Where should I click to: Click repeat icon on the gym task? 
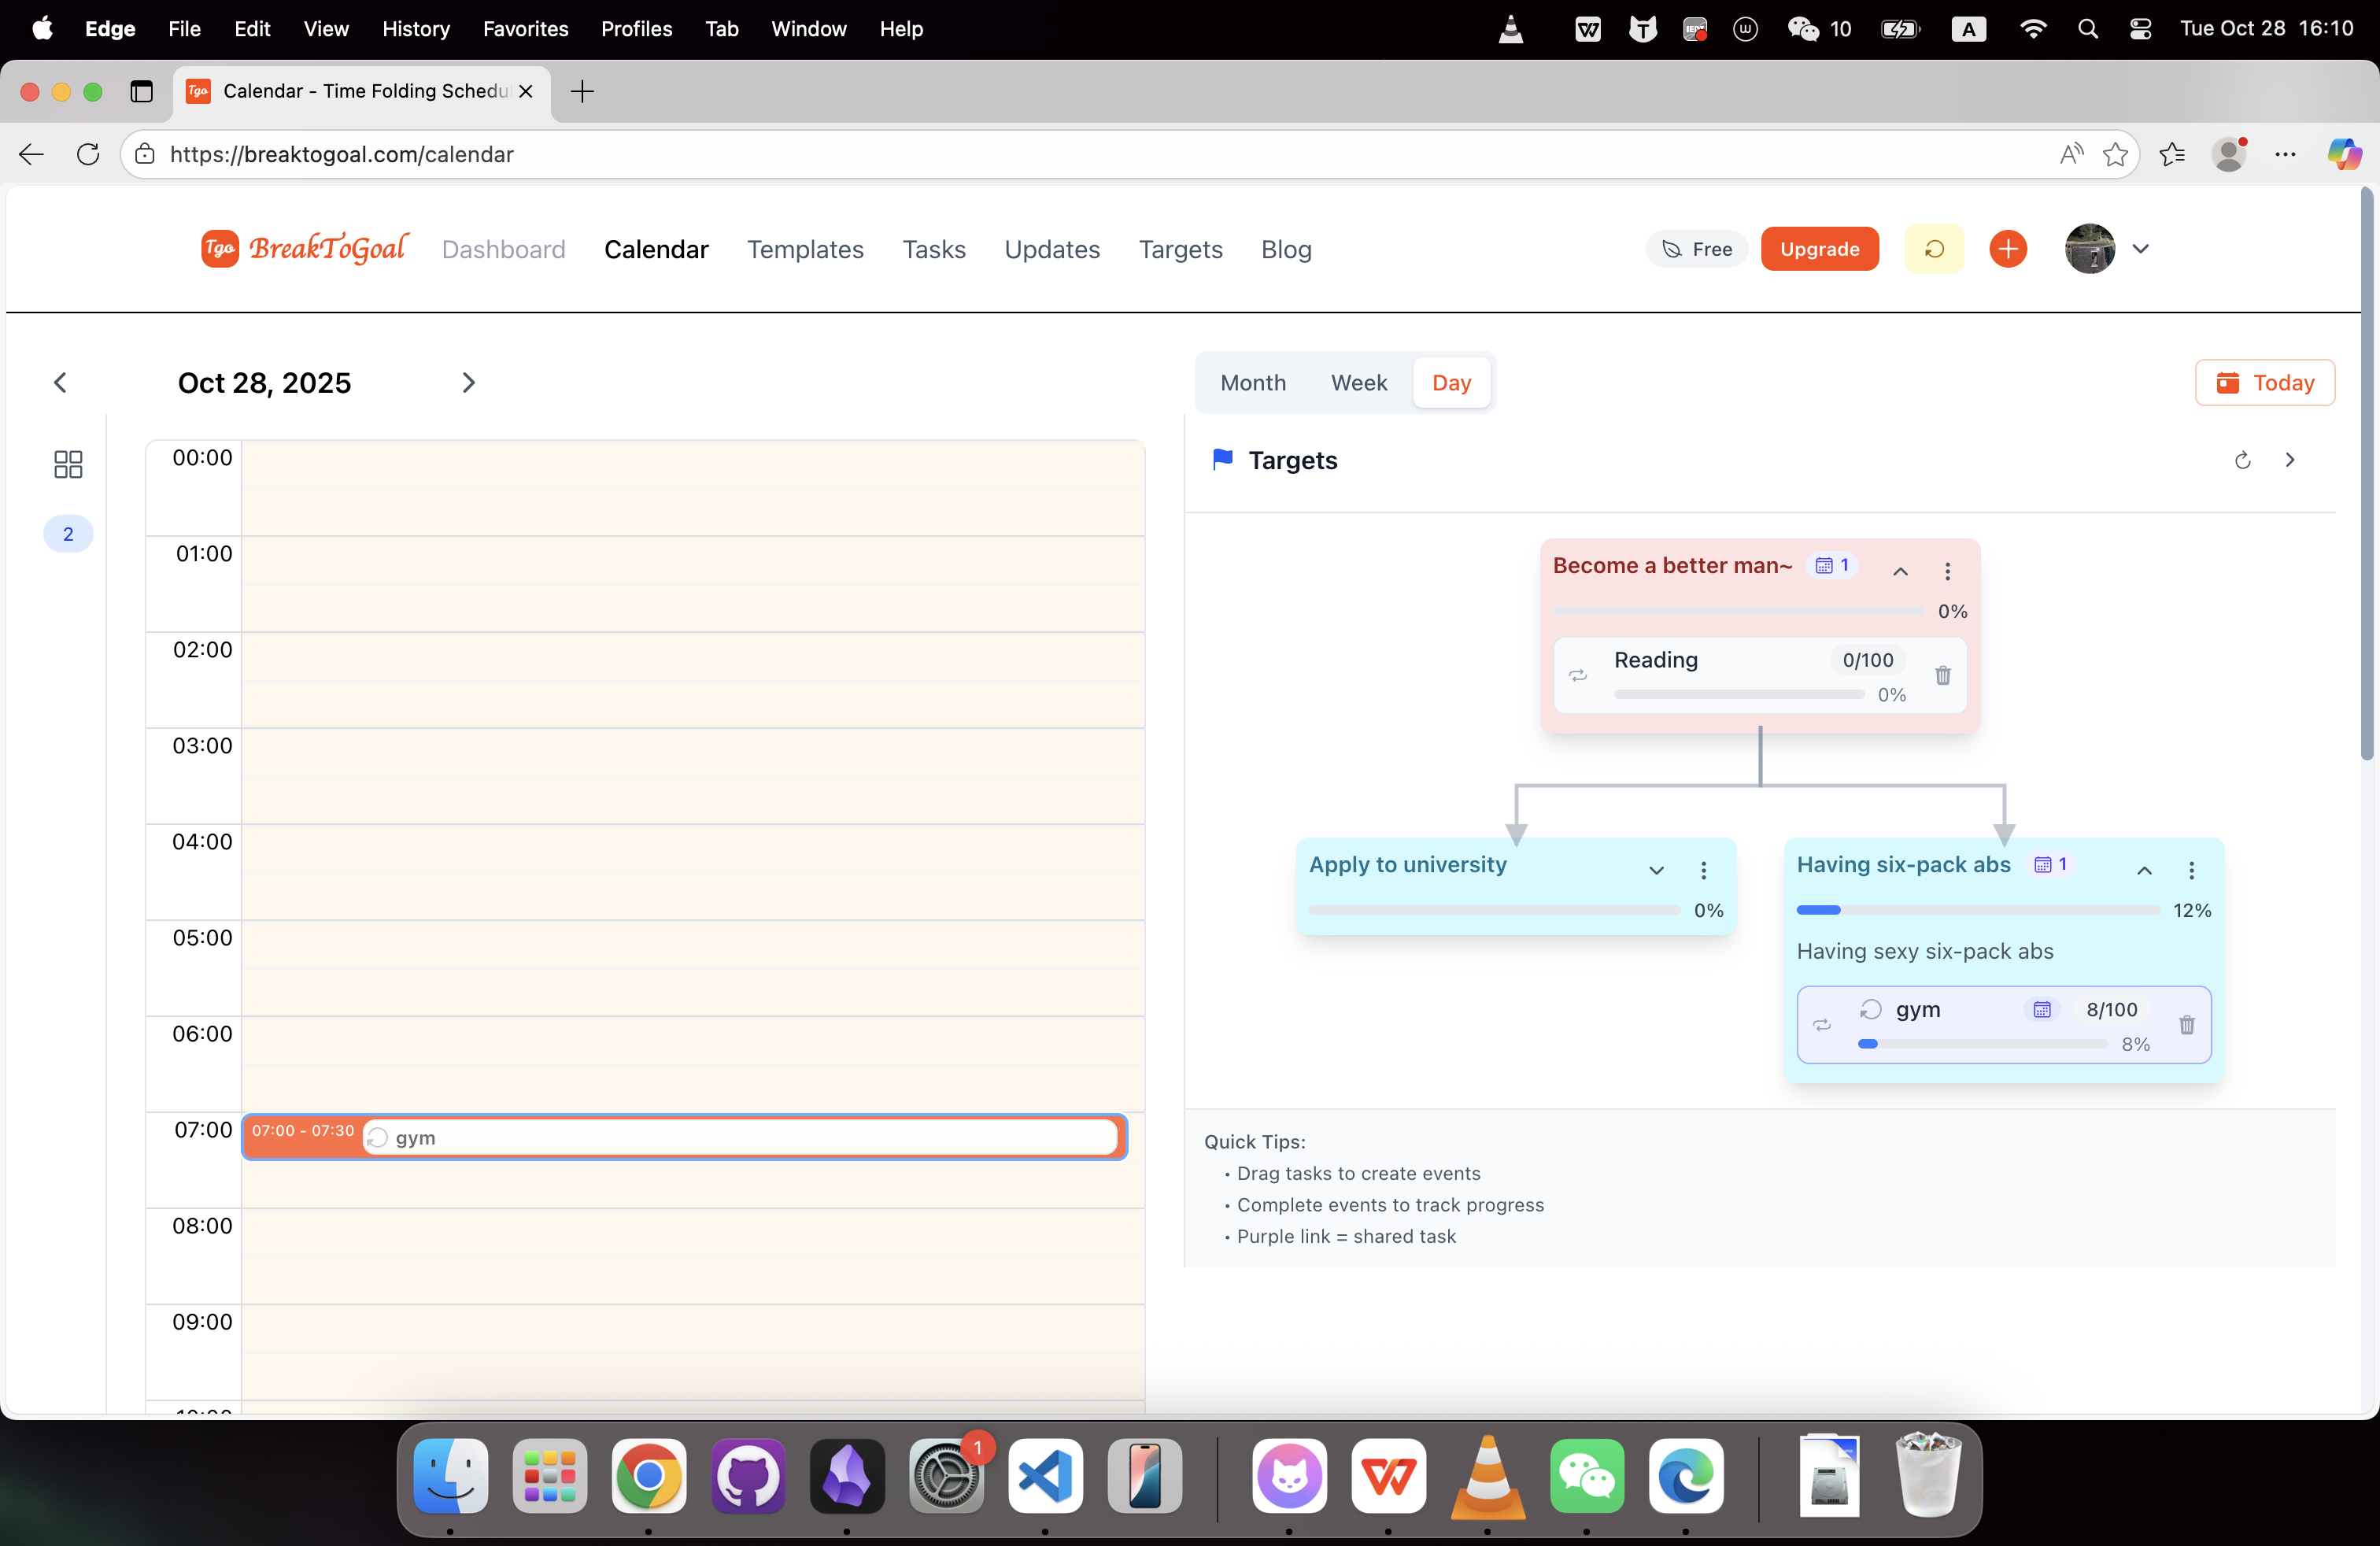(x=1822, y=1025)
